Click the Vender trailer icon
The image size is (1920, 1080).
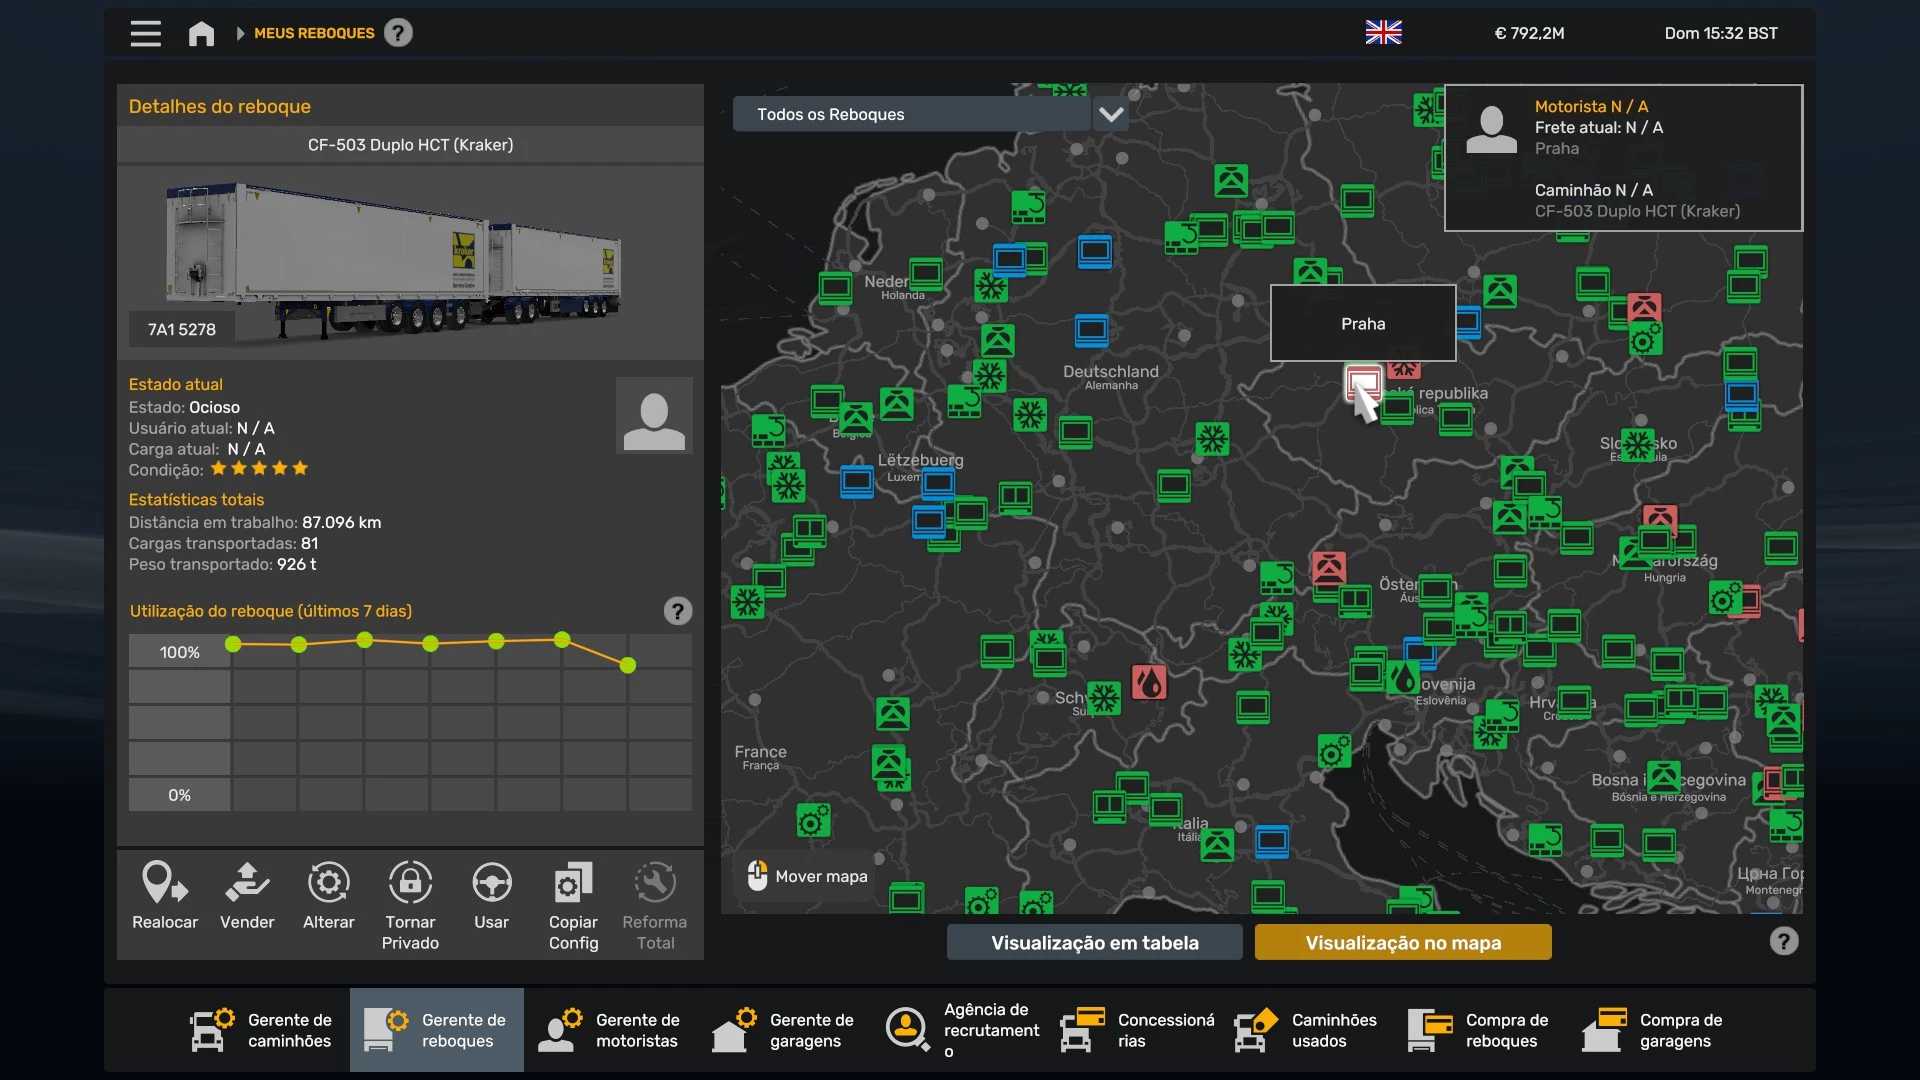tap(247, 883)
